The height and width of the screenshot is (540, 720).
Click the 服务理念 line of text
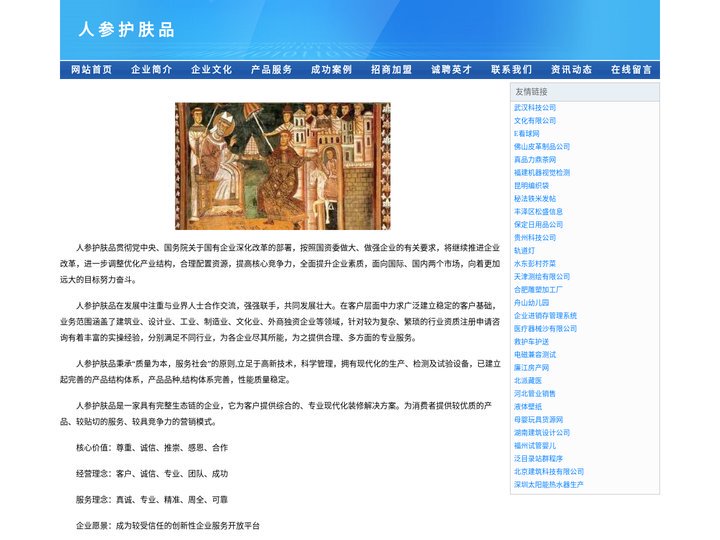[152, 500]
